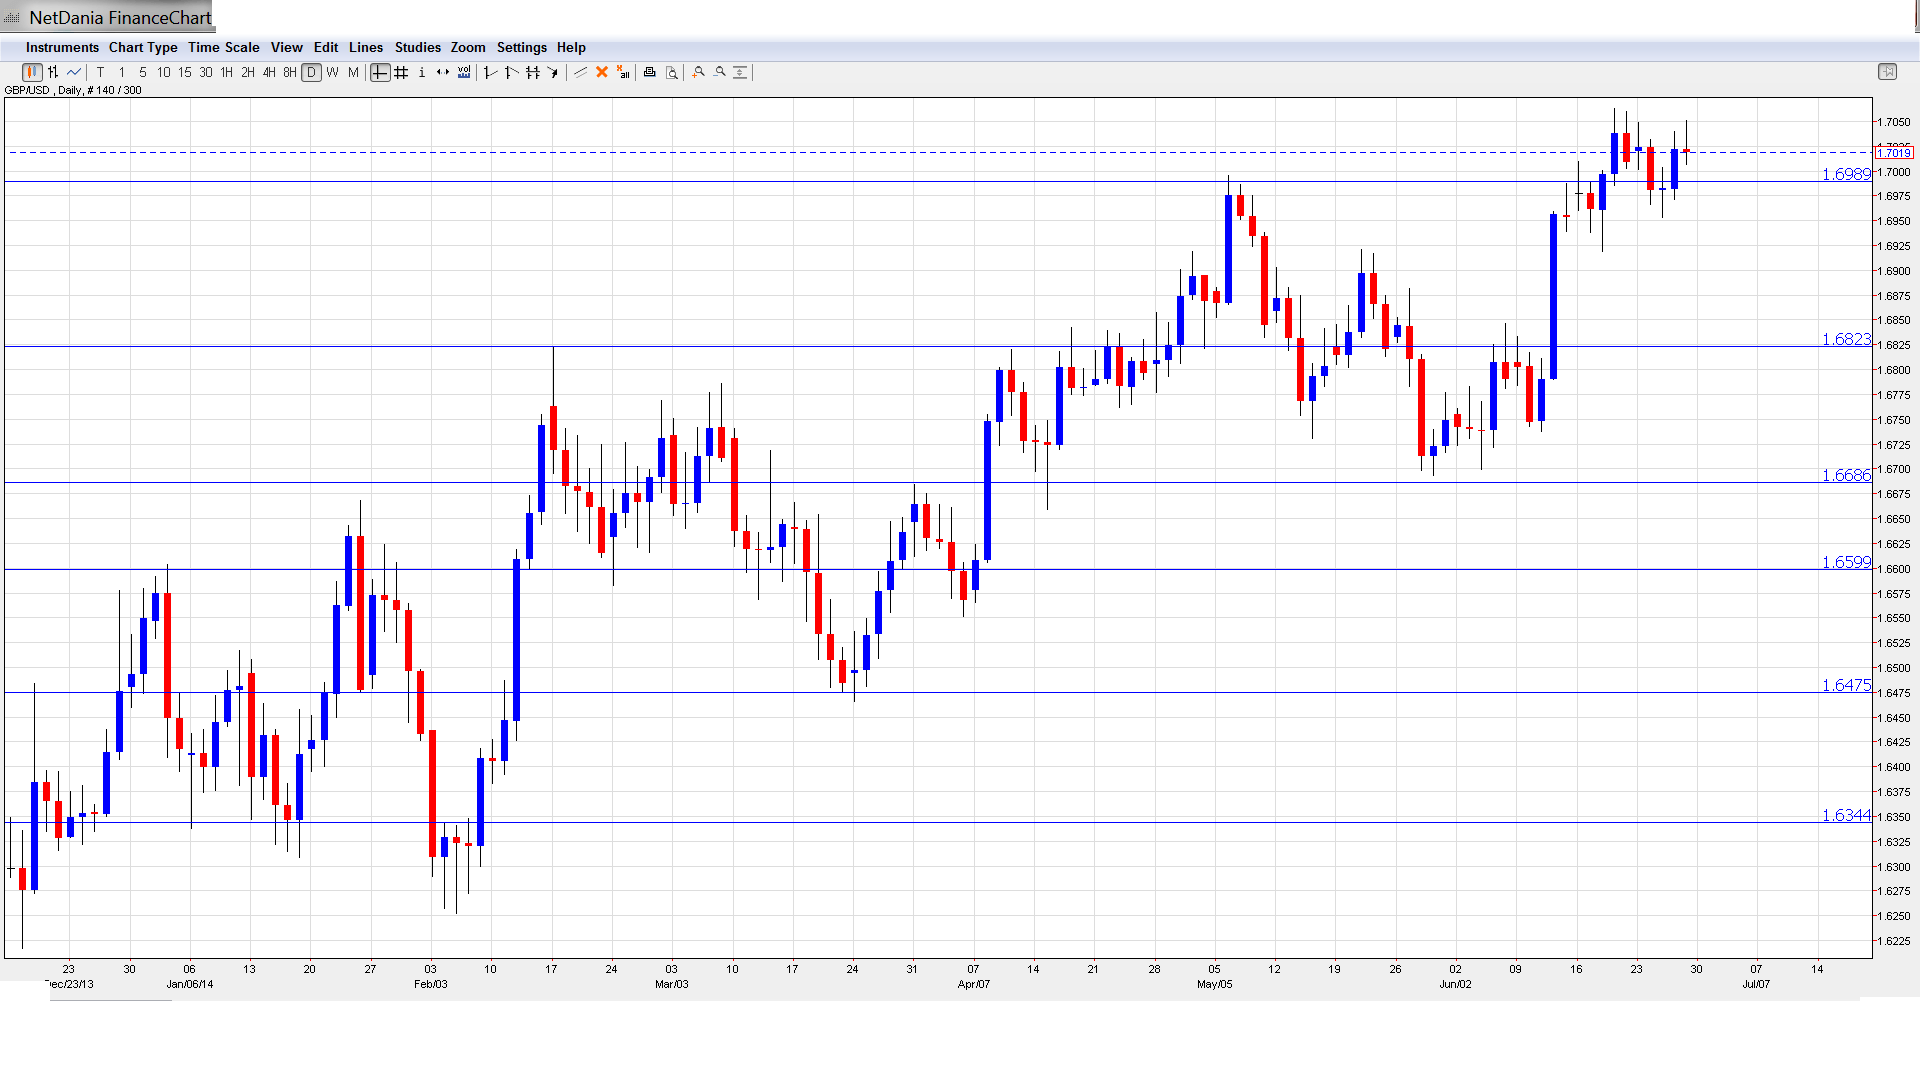
Task: Click the print chart icon
Action: point(650,72)
